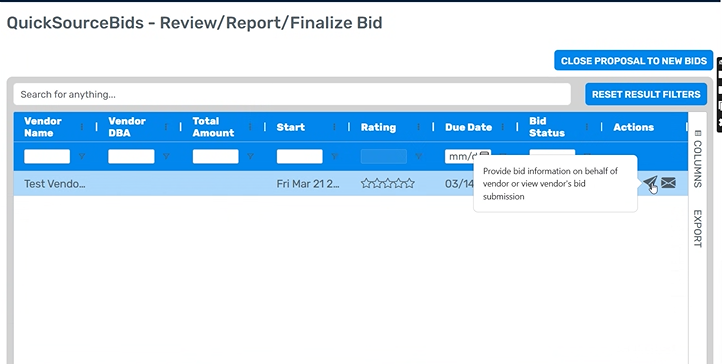
Task: Select the 'Fri Mar 21 2...' start cell
Action: coord(308,184)
